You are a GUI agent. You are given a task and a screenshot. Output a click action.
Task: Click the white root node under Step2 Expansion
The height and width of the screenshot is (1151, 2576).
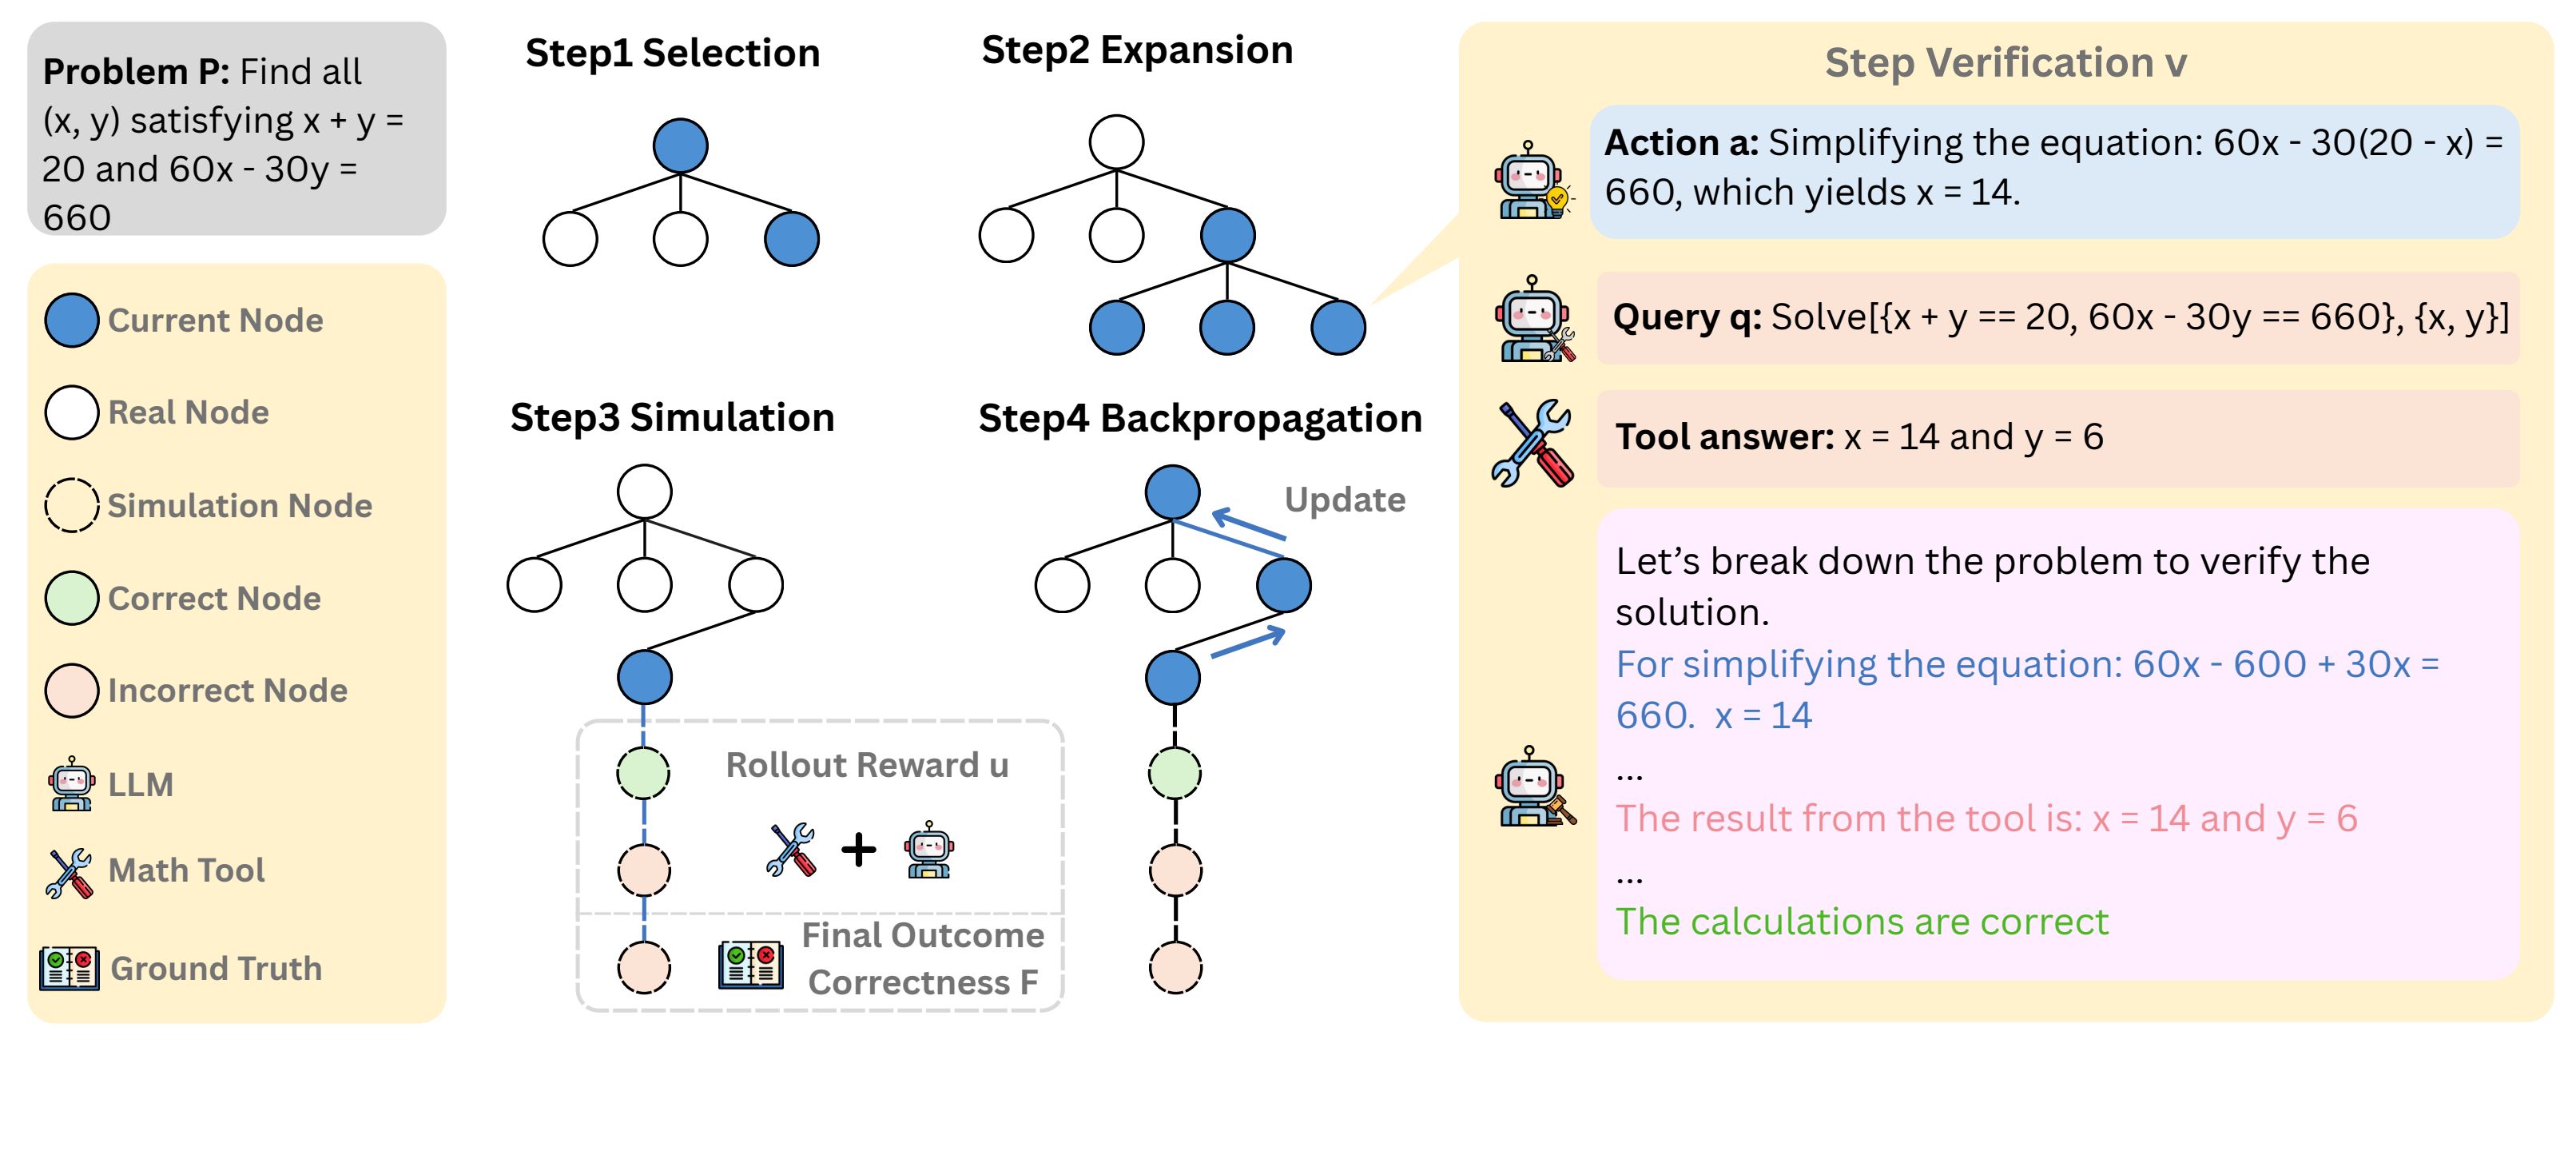coord(1116,142)
